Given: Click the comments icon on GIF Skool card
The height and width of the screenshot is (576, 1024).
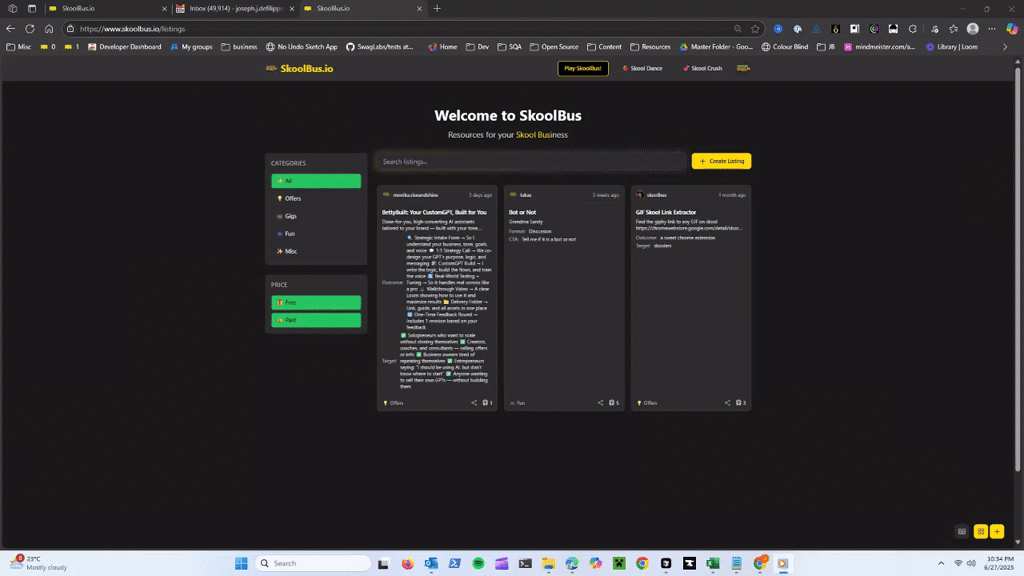Looking at the screenshot, I should (741, 403).
